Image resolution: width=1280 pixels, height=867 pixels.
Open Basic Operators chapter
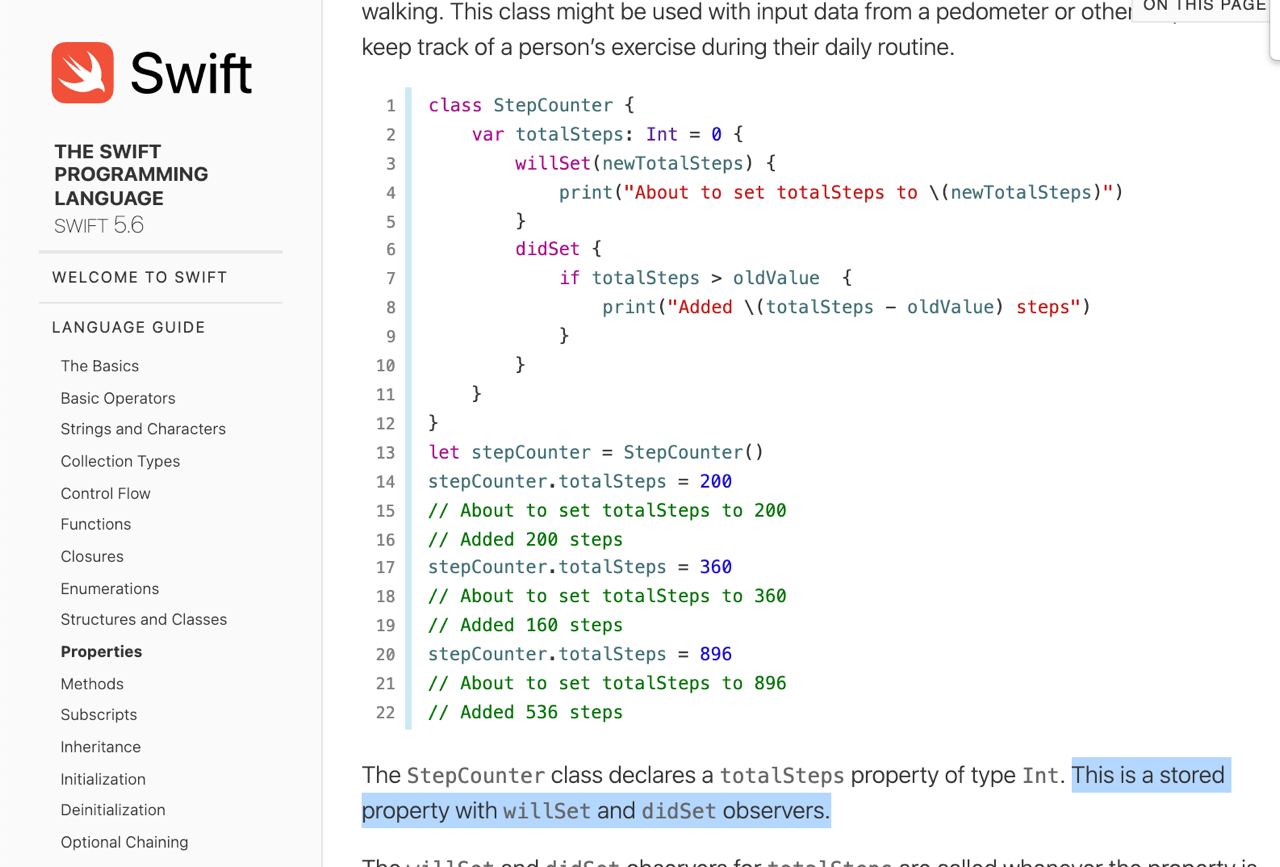[x=118, y=398]
